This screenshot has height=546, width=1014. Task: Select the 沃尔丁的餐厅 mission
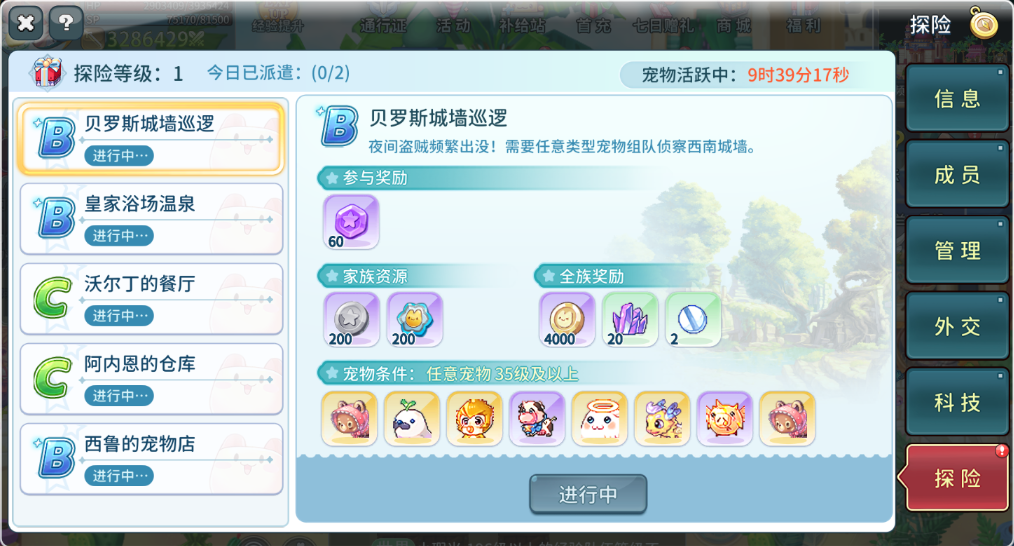(x=151, y=299)
